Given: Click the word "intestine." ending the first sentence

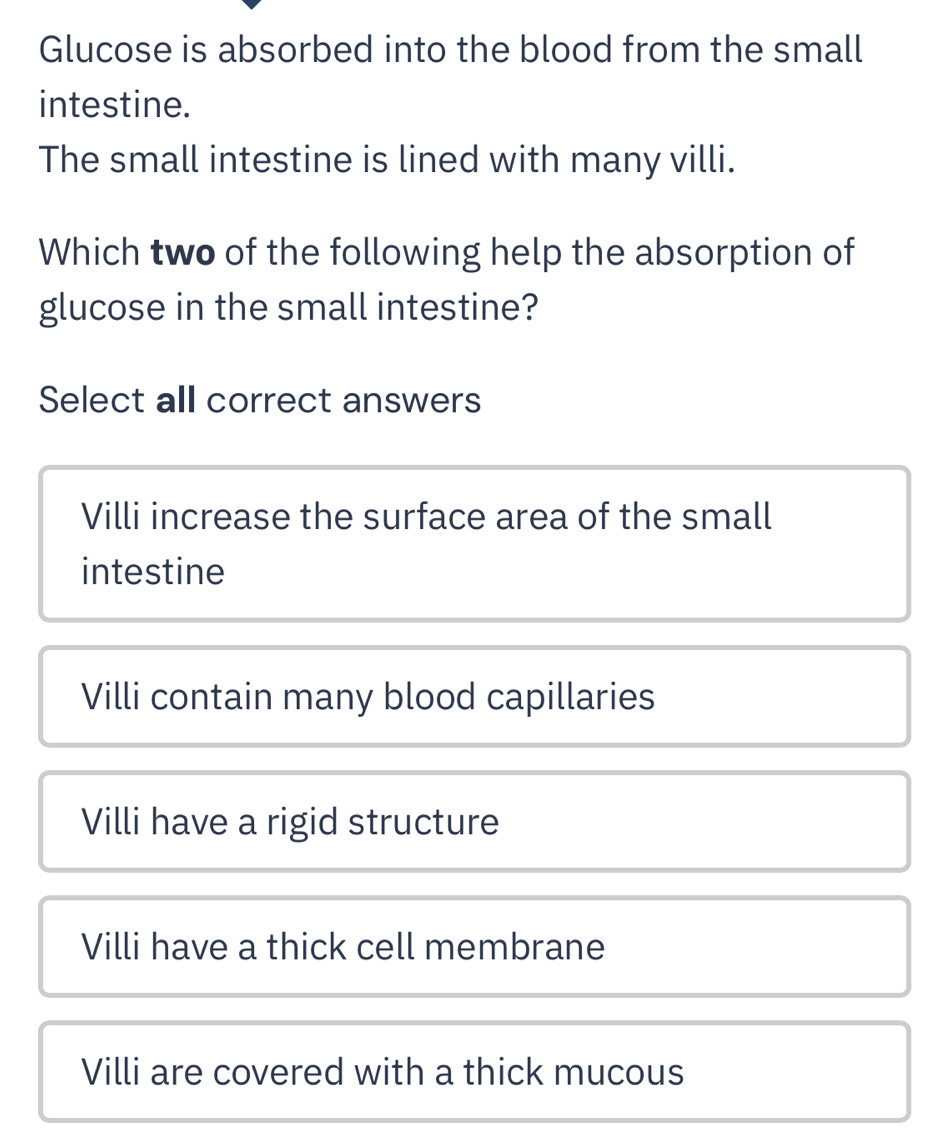Looking at the screenshot, I should point(115,104).
